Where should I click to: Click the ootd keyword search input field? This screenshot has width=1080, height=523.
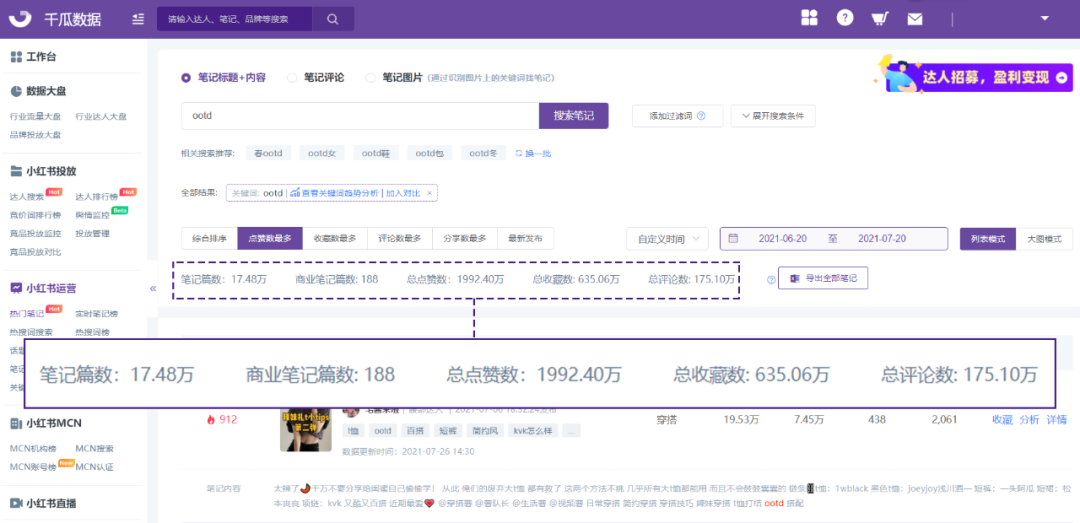coord(360,116)
